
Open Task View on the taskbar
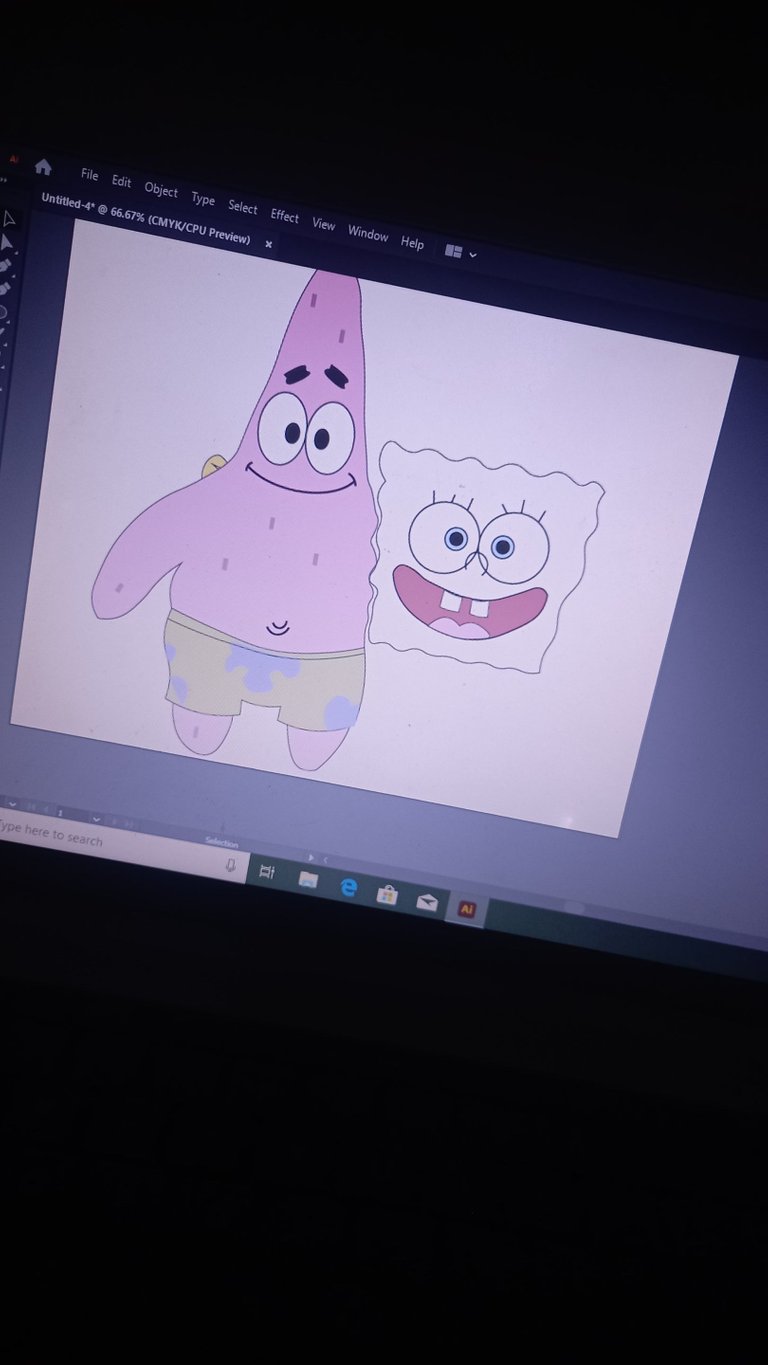click(267, 872)
